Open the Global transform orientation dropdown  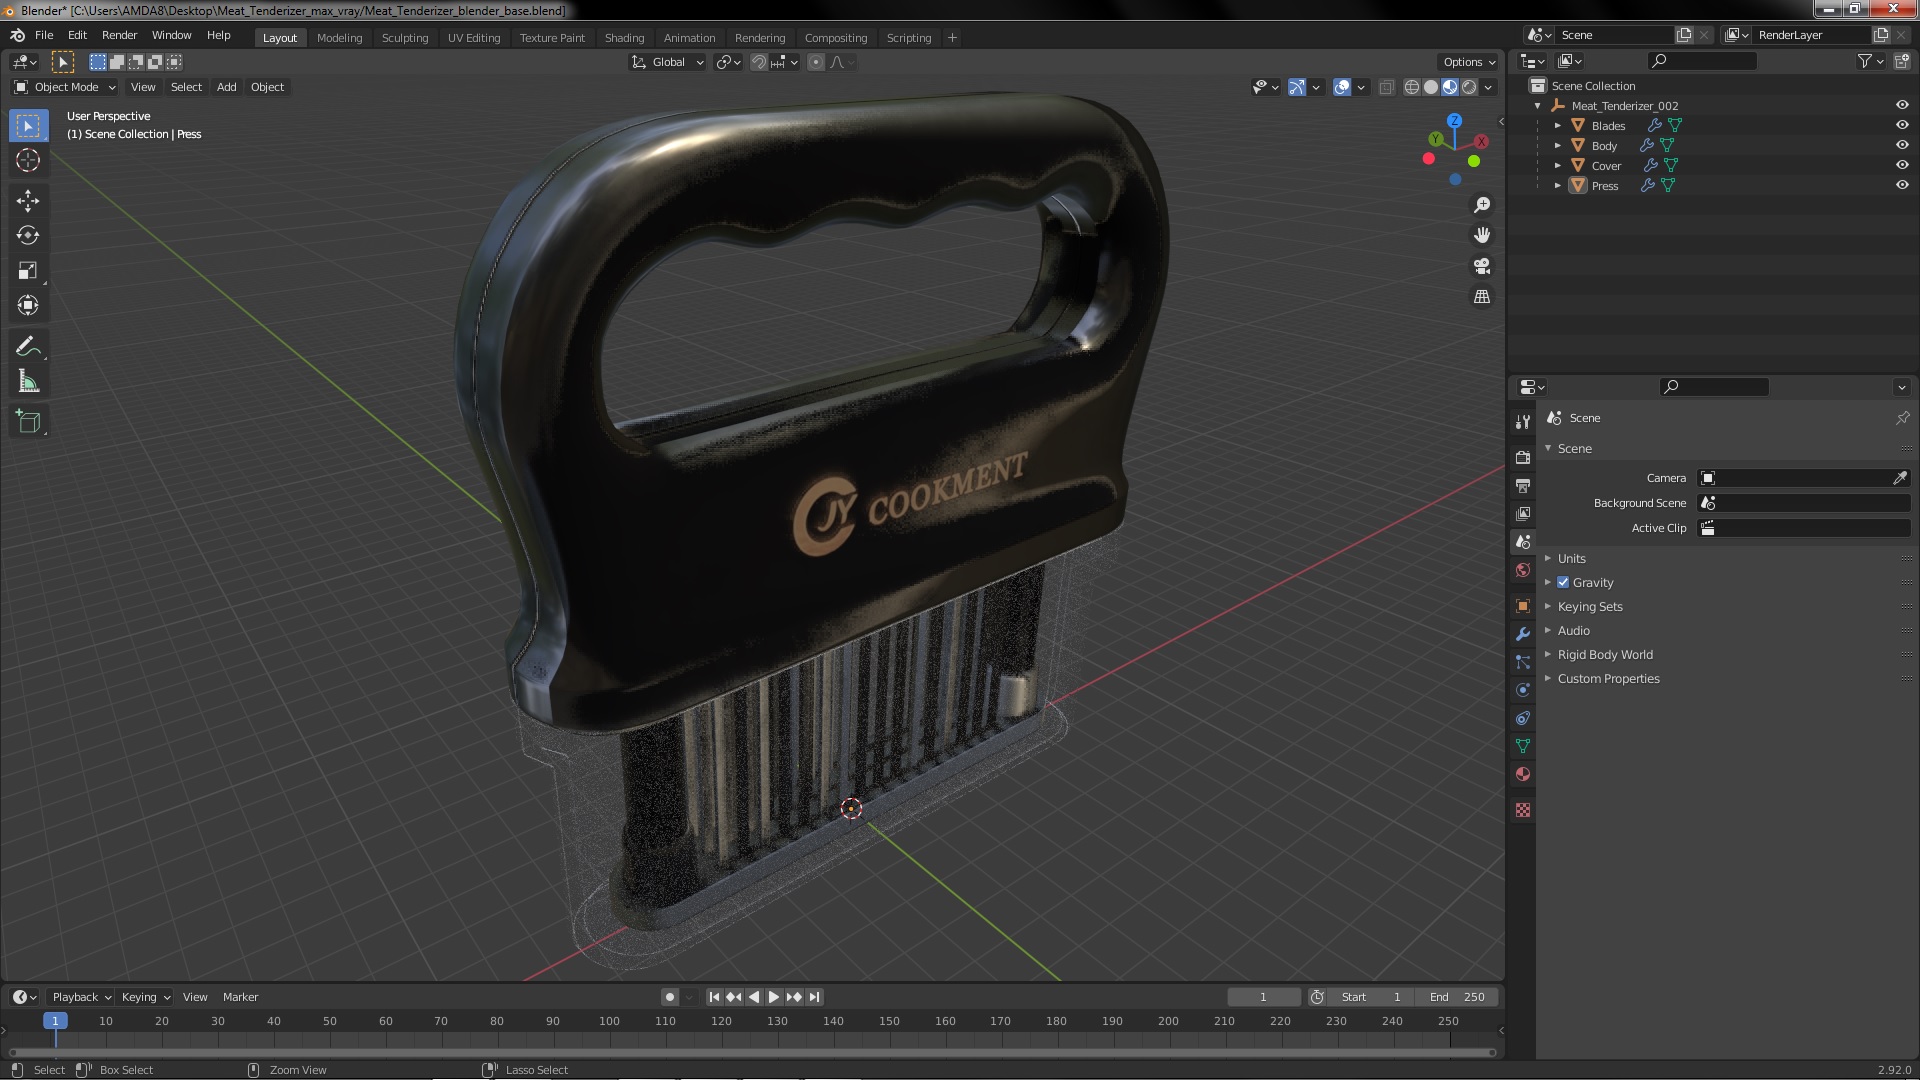tap(667, 62)
